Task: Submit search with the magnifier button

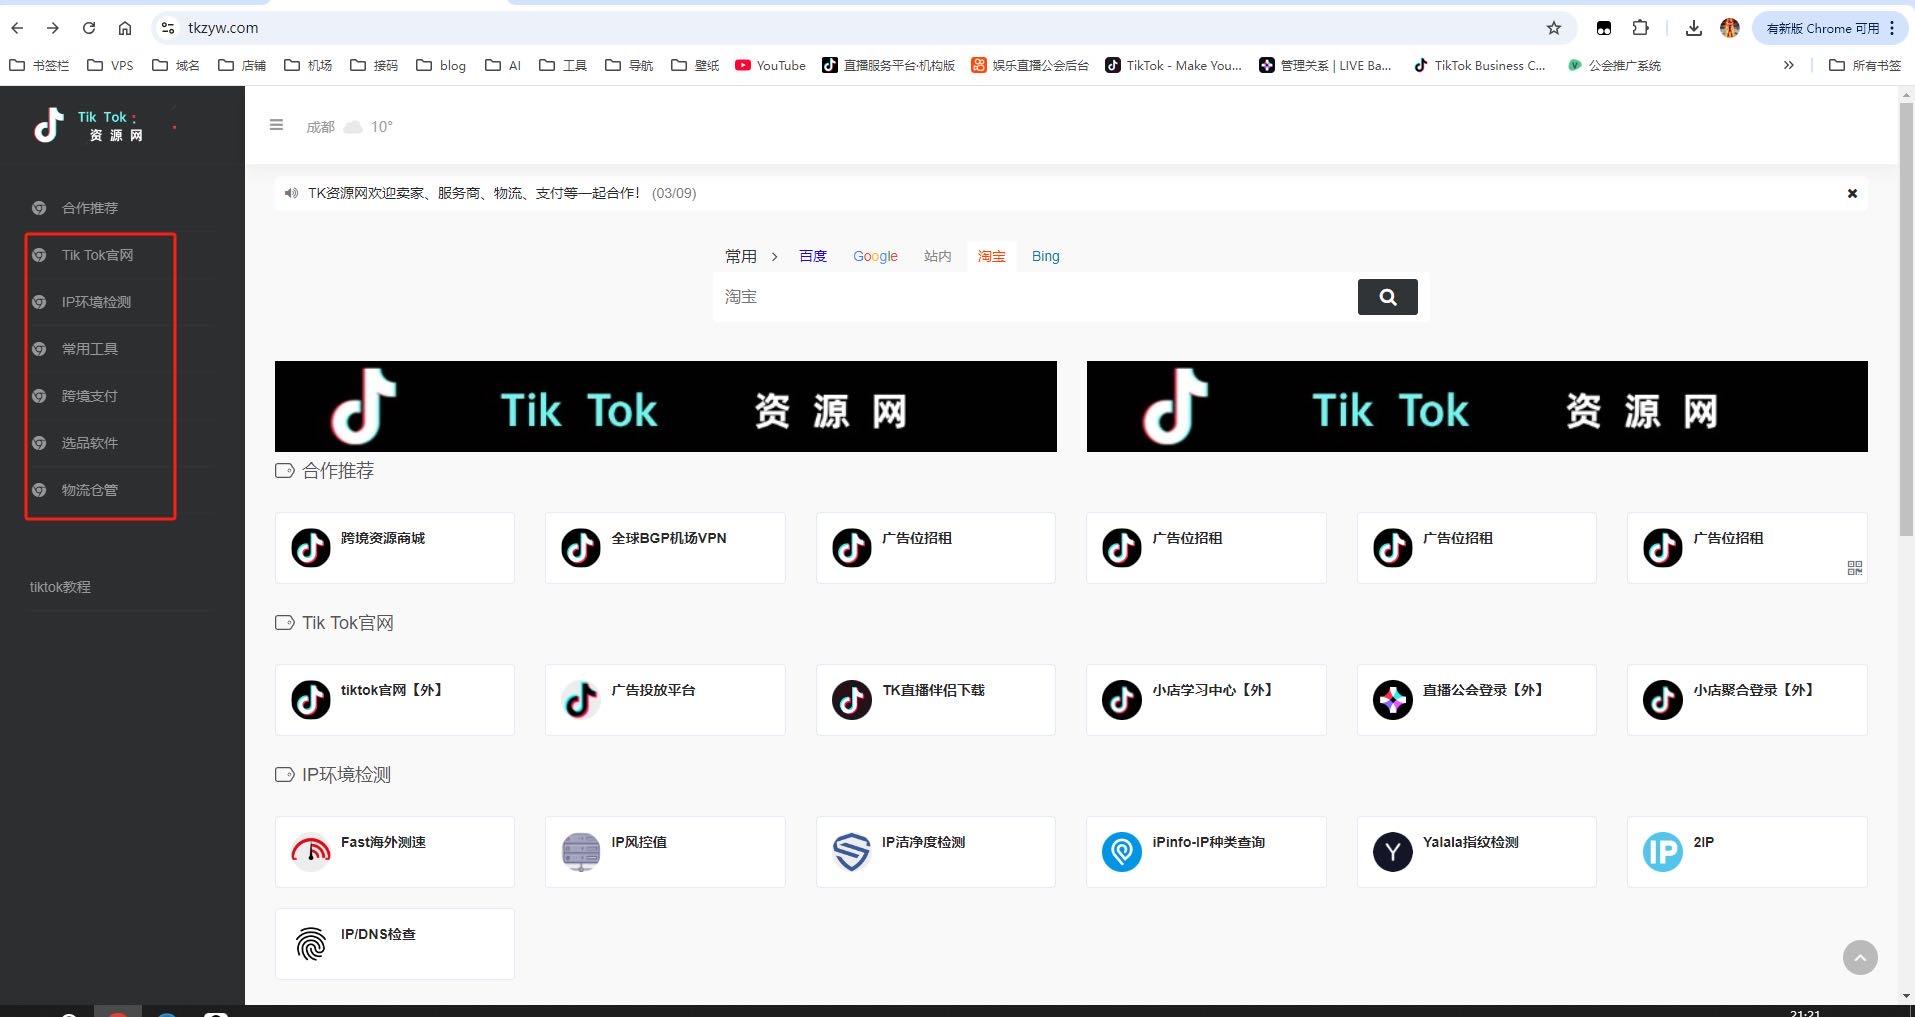Action: (x=1387, y=297)
